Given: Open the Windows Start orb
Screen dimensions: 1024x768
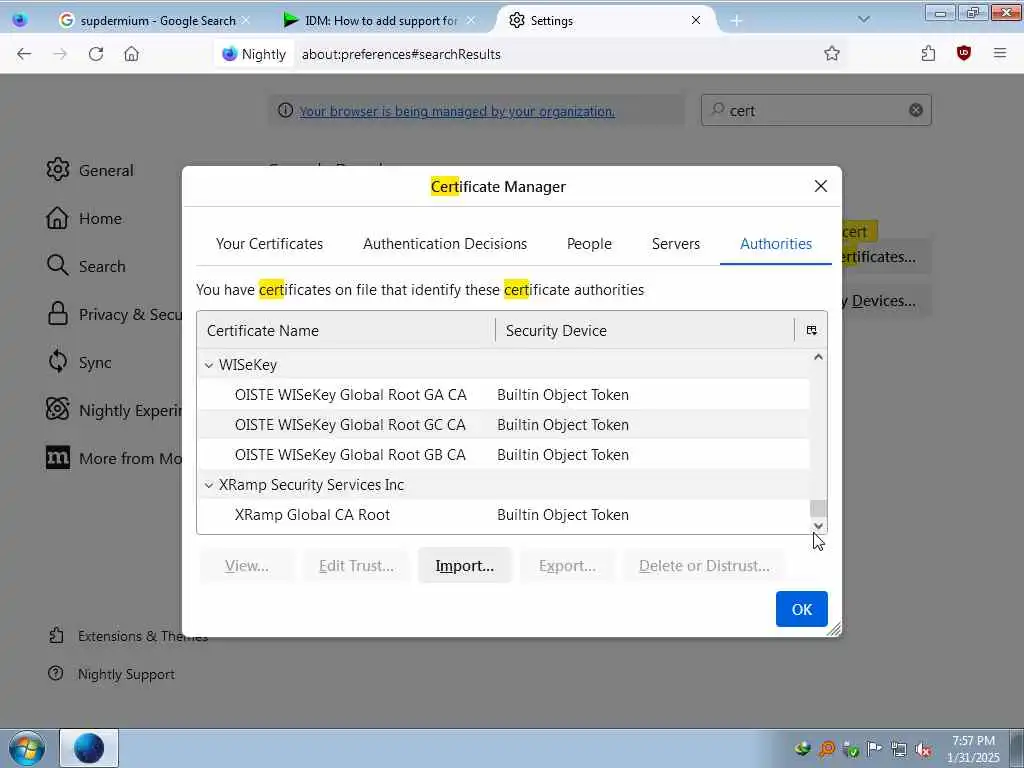Looking at the screenshot, I should [x=27, y=748].
